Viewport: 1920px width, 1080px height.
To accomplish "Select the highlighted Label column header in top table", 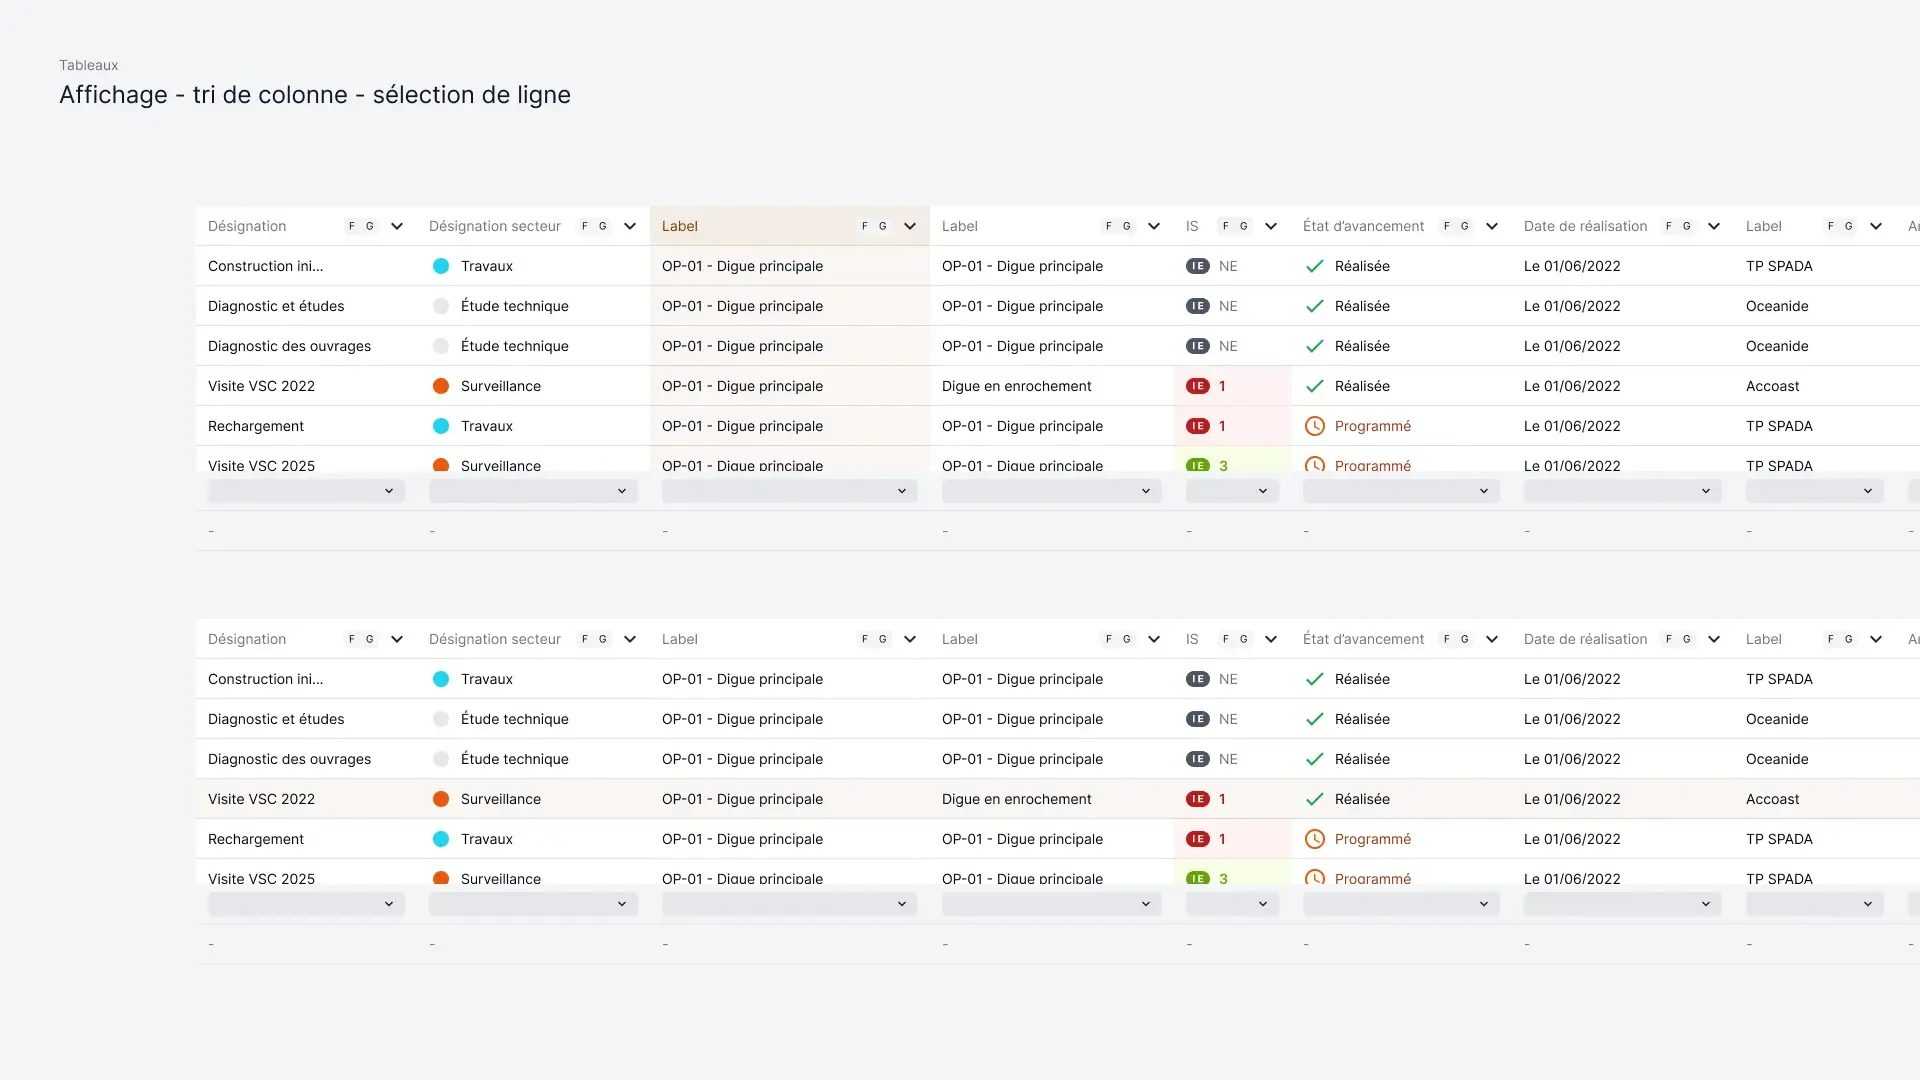I will [x=680, y=226].
